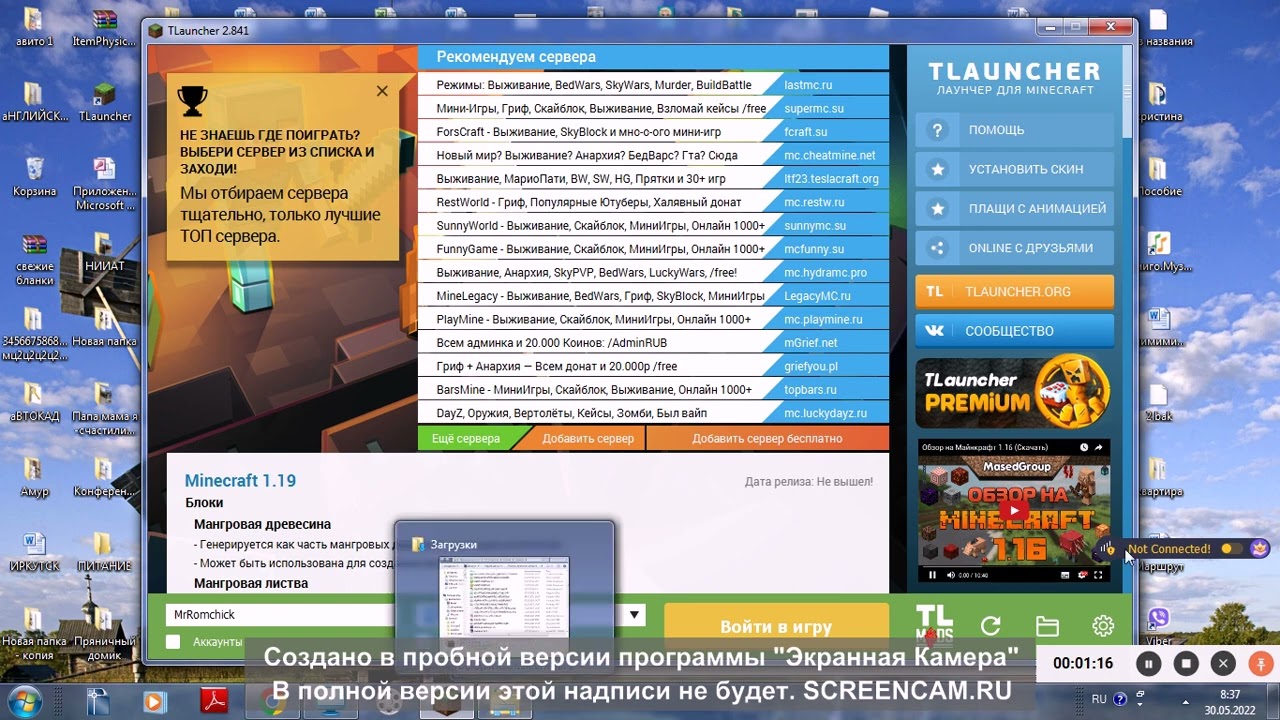Cancel recording with the X button
The image size is (1280, 720).
click(x=1223, y=663)
